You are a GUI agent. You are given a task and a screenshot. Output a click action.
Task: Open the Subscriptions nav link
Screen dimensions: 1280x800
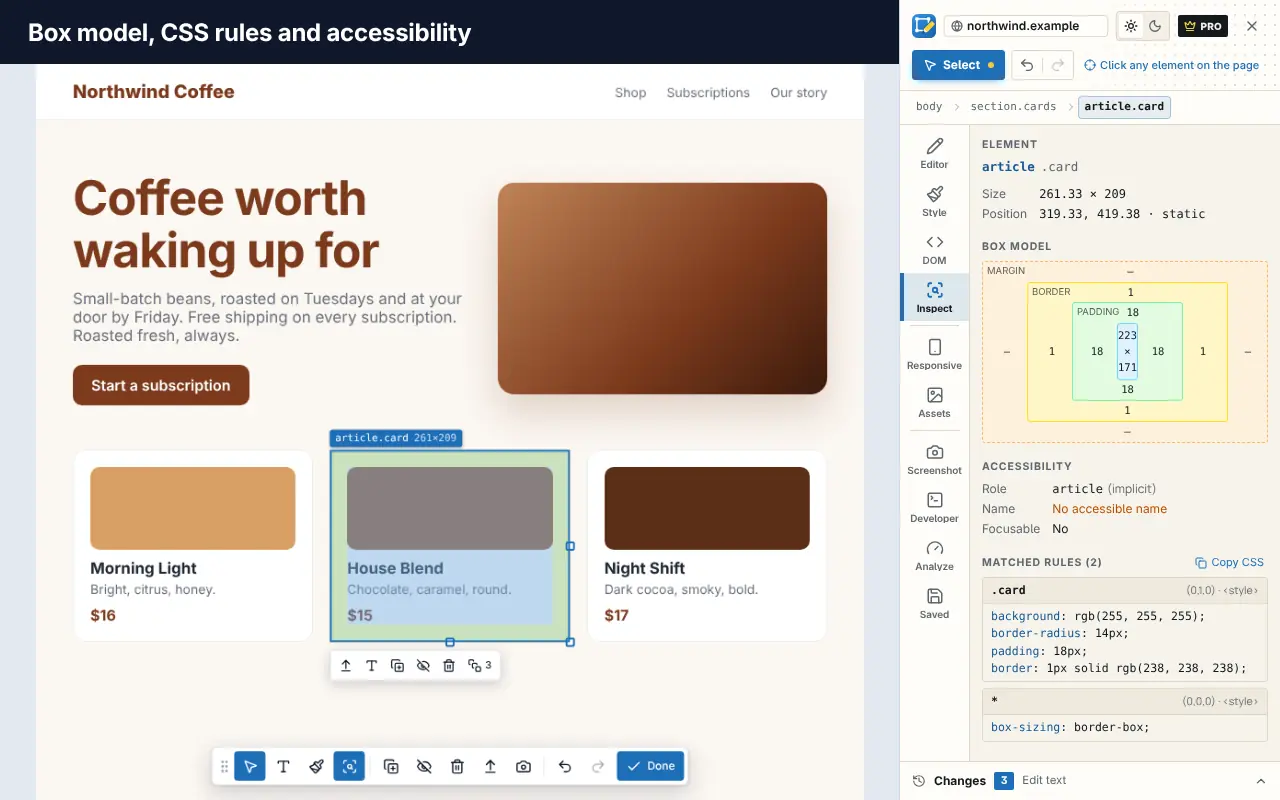pyautogui.click(x=708, y=93)
